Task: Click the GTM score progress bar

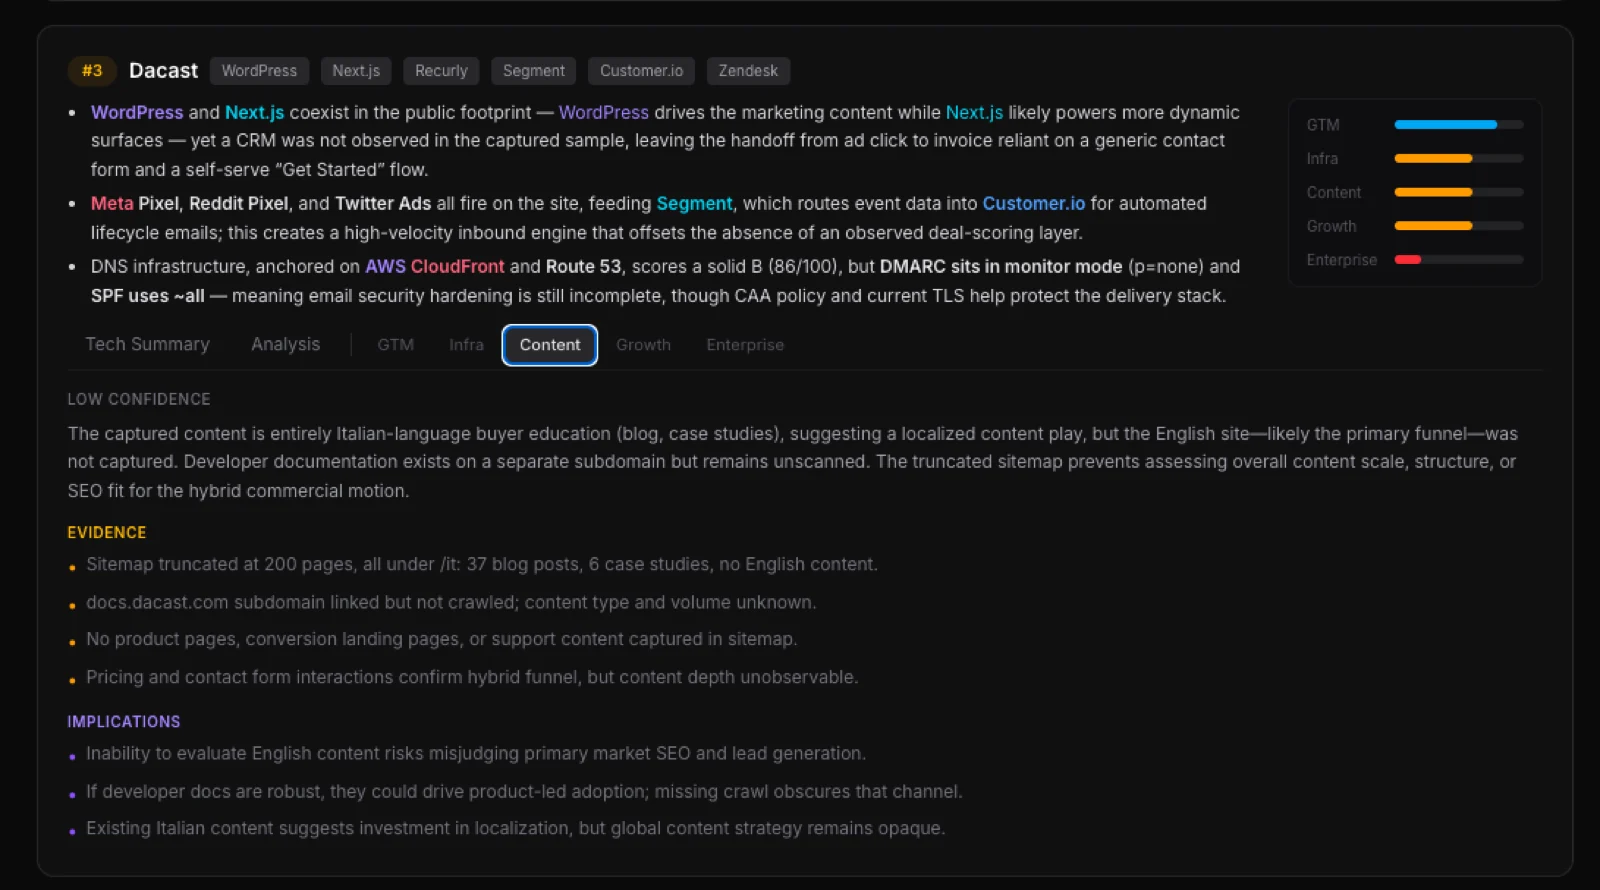Action: [x=1459, y=125]
